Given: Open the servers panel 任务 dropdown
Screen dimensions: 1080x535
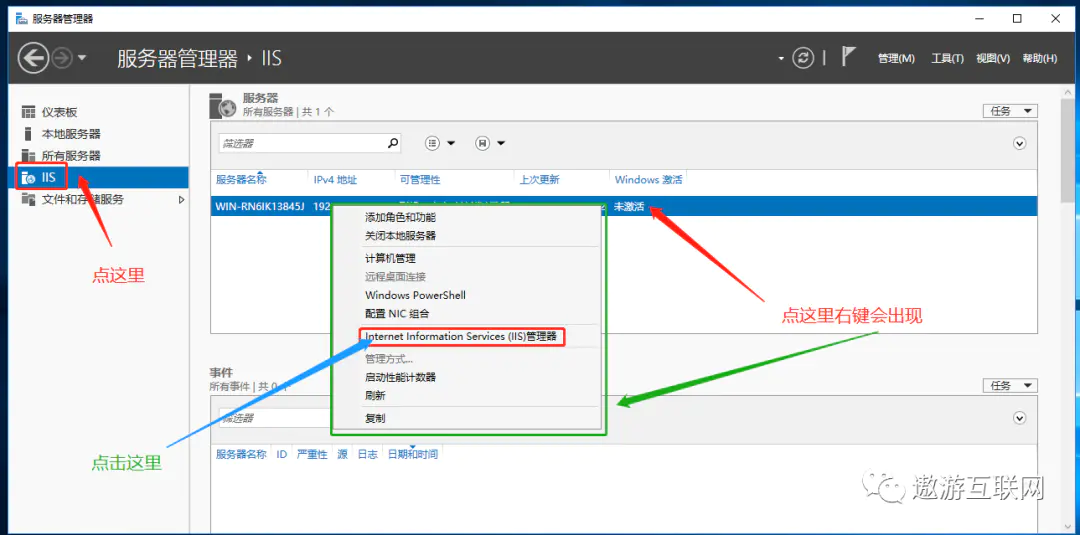Looking at the screenshot, I should point(1010,111).
